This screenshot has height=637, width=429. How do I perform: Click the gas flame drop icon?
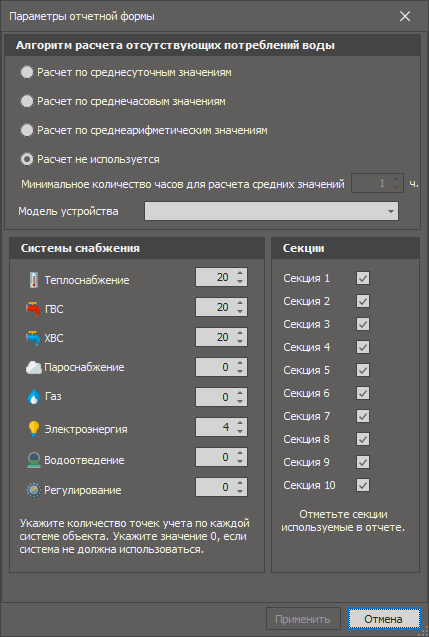coord(33,396)
